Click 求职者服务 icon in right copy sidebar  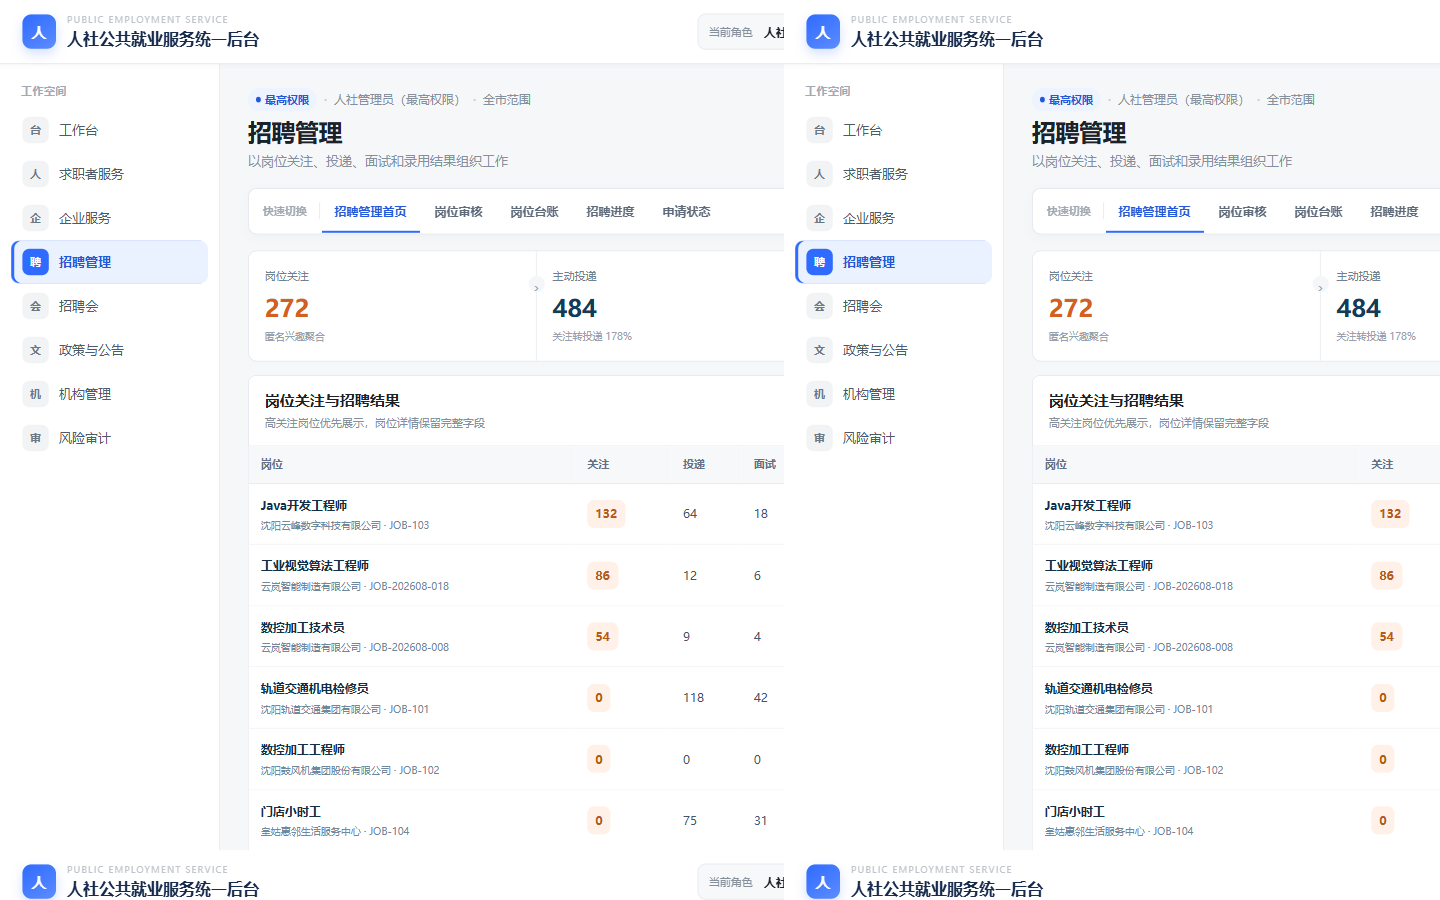820,174
